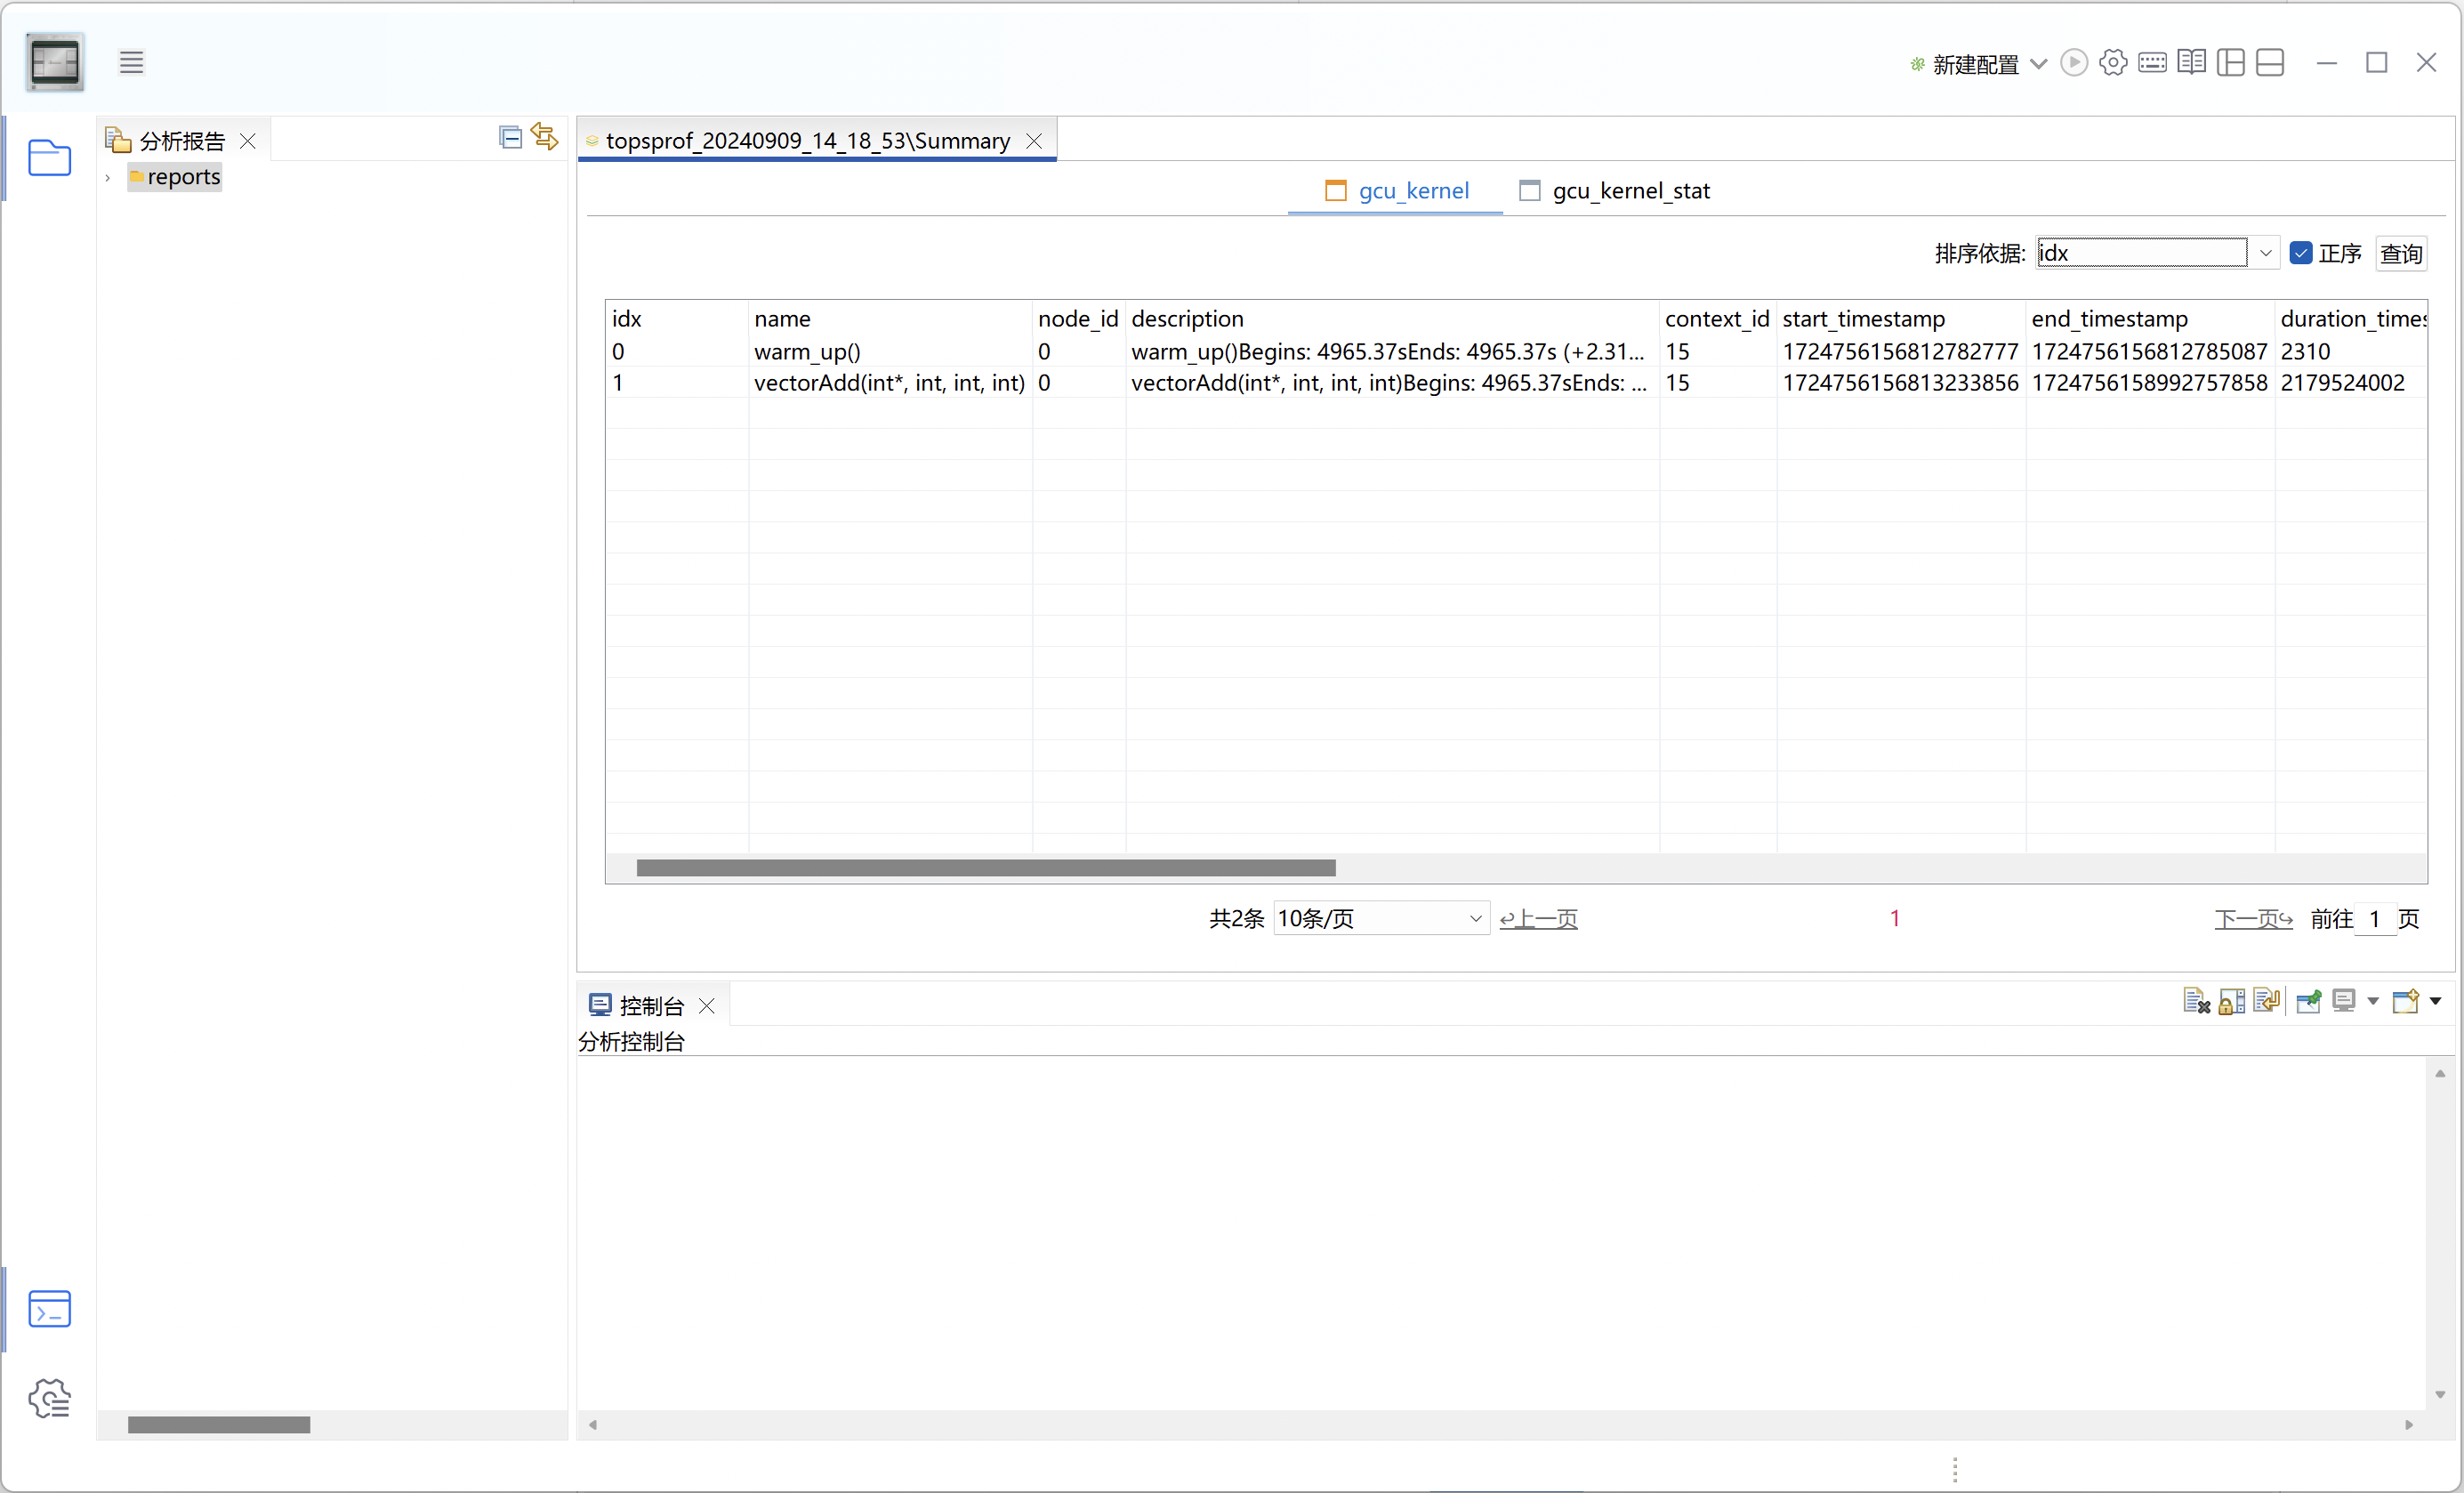The image size is (2464, 1493).
Task: Open settings gear in the top toolbar
Action: 2113,63
